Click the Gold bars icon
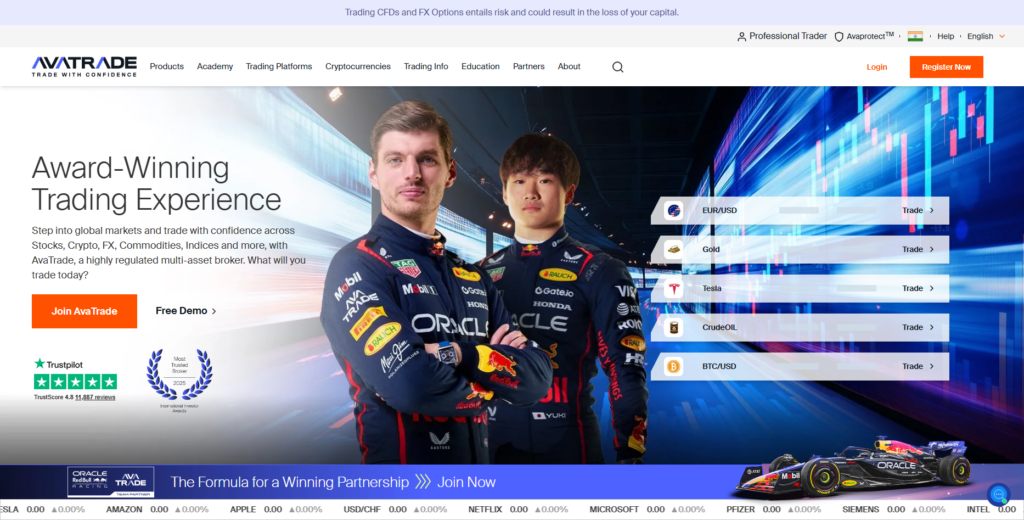The height and width of the screenshot is (520, 1024). (x=674, y=250)
